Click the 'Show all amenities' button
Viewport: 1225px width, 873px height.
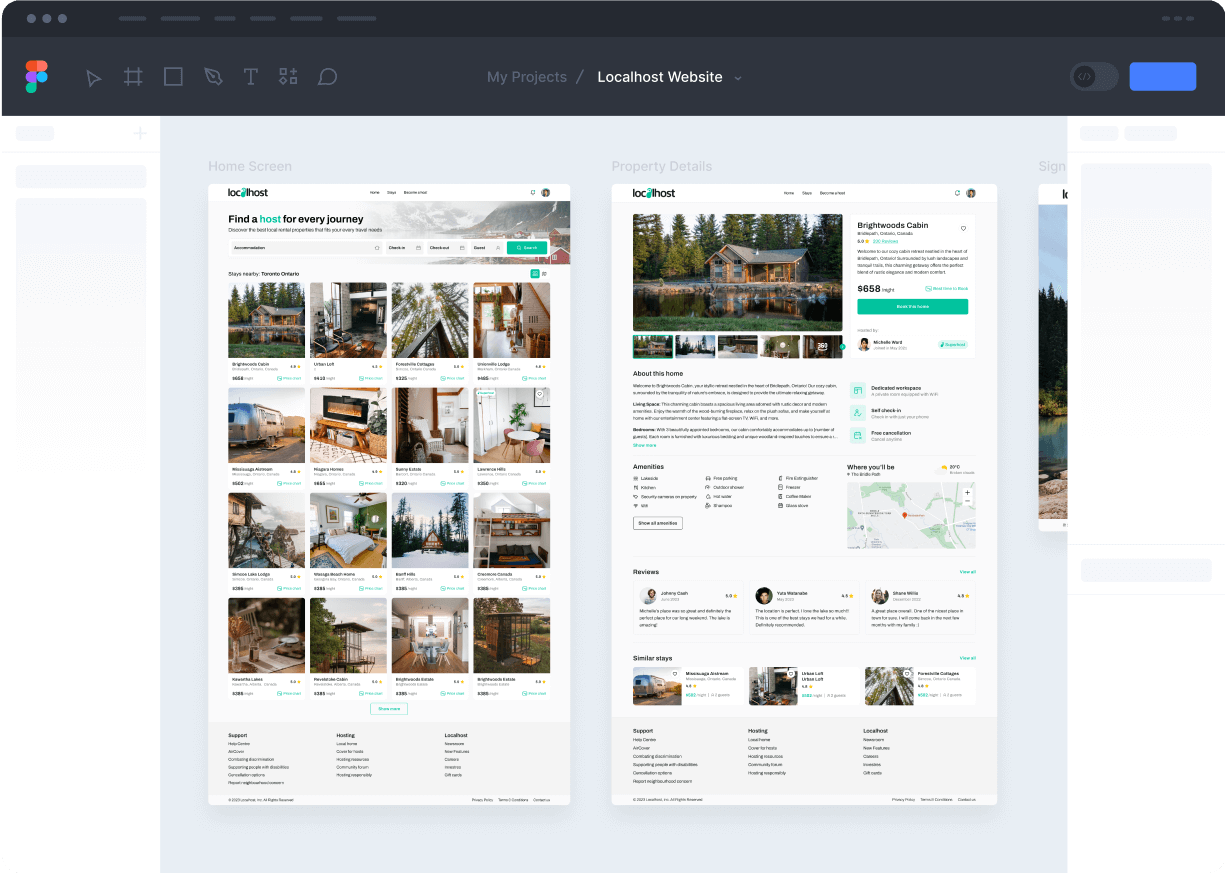click(x=658, y=523)
